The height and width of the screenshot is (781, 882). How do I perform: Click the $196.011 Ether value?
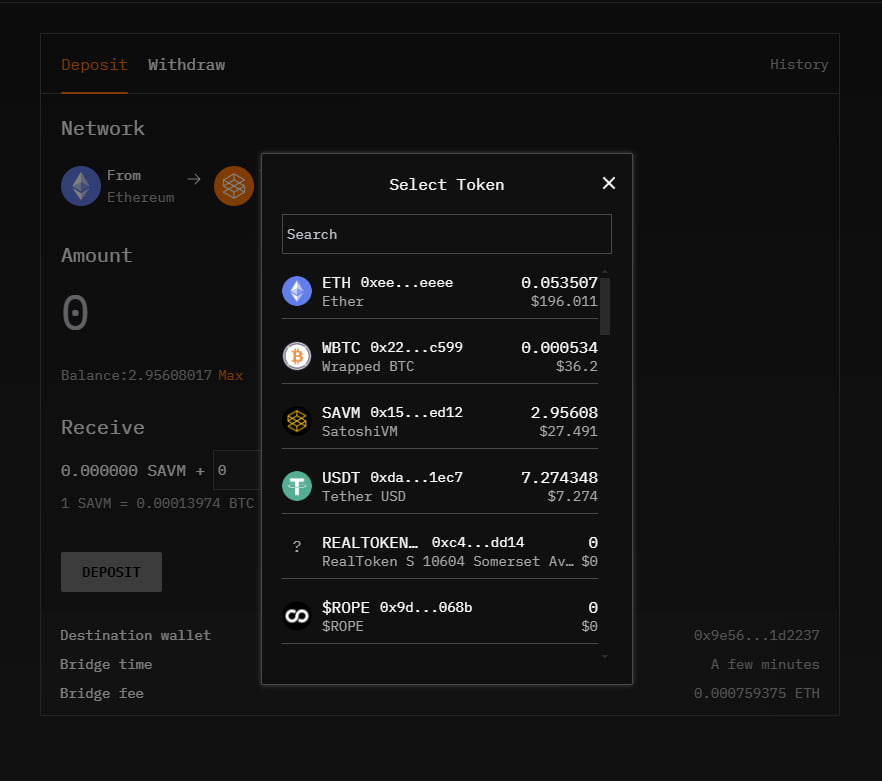click(x=564, y=301)
